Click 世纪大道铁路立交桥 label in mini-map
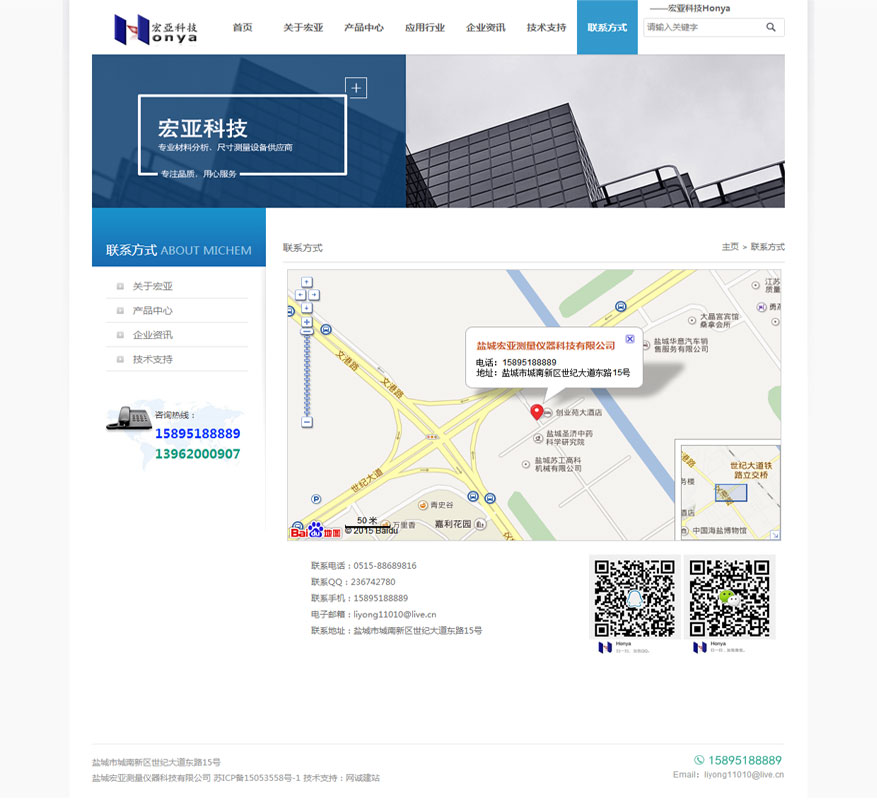 (x=751, y=470)
